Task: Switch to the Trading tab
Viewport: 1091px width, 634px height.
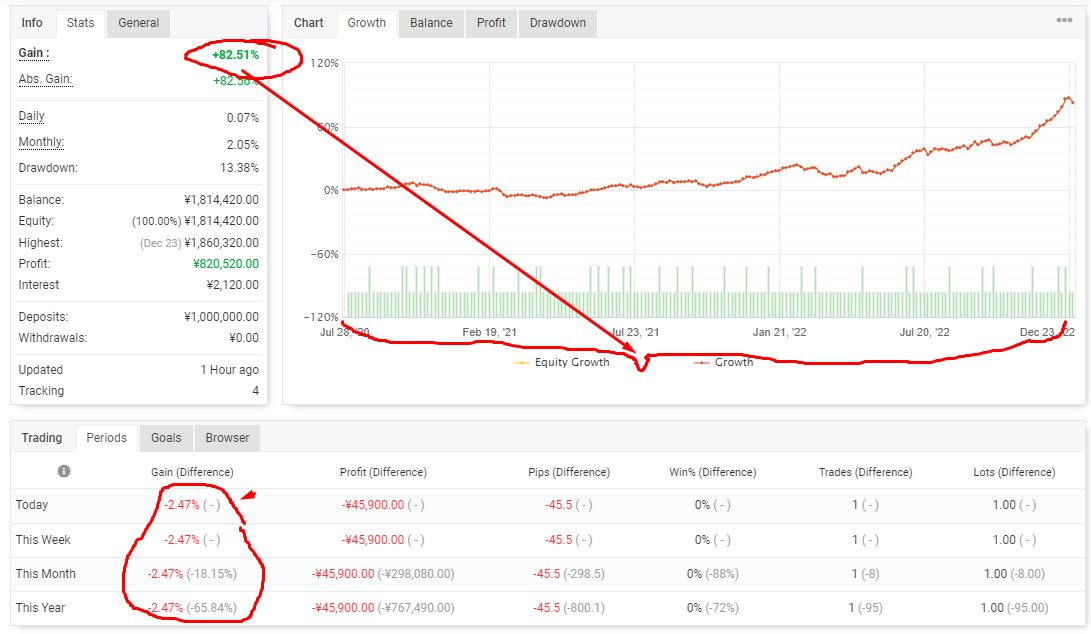Action: click(42, 438)
